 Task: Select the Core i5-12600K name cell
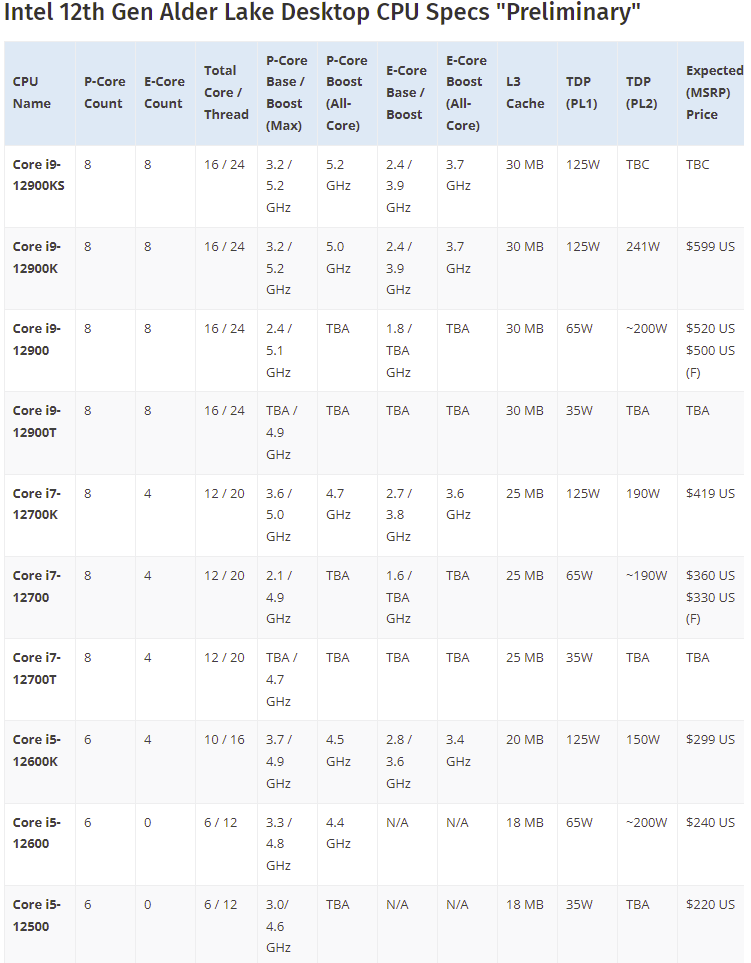[37, 750]
